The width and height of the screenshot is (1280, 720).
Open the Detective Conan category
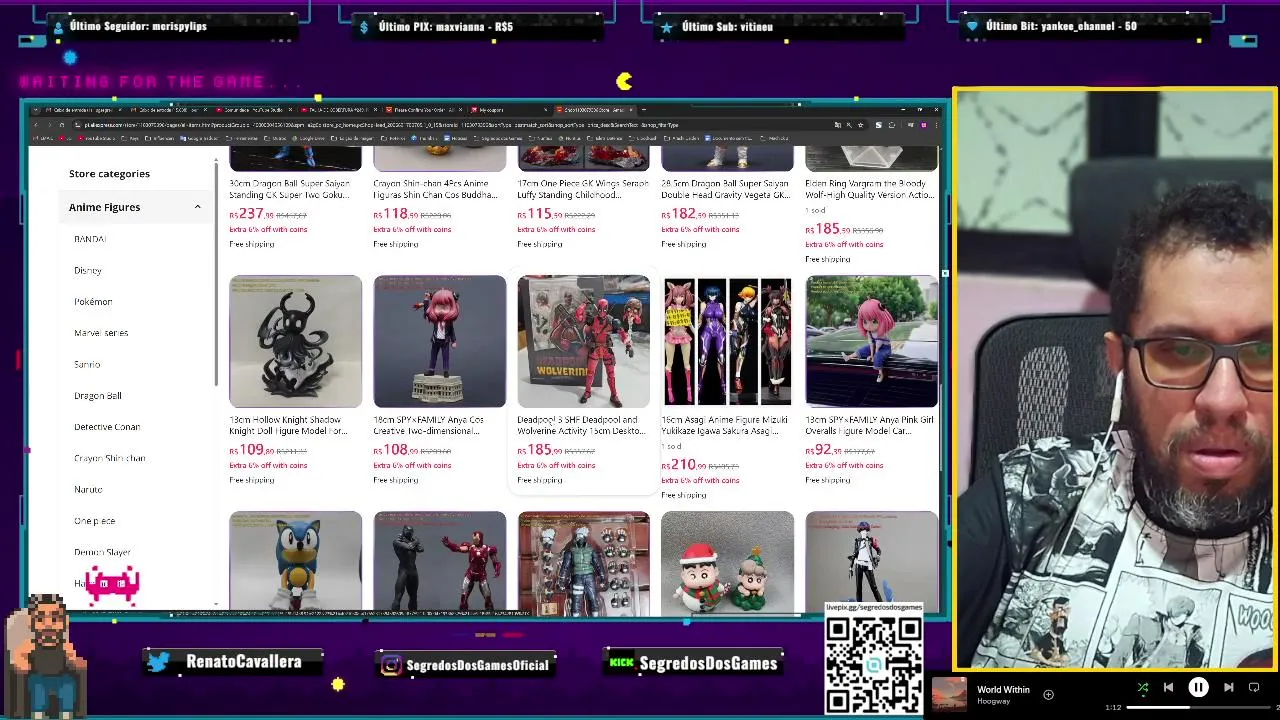coord(107,427)
